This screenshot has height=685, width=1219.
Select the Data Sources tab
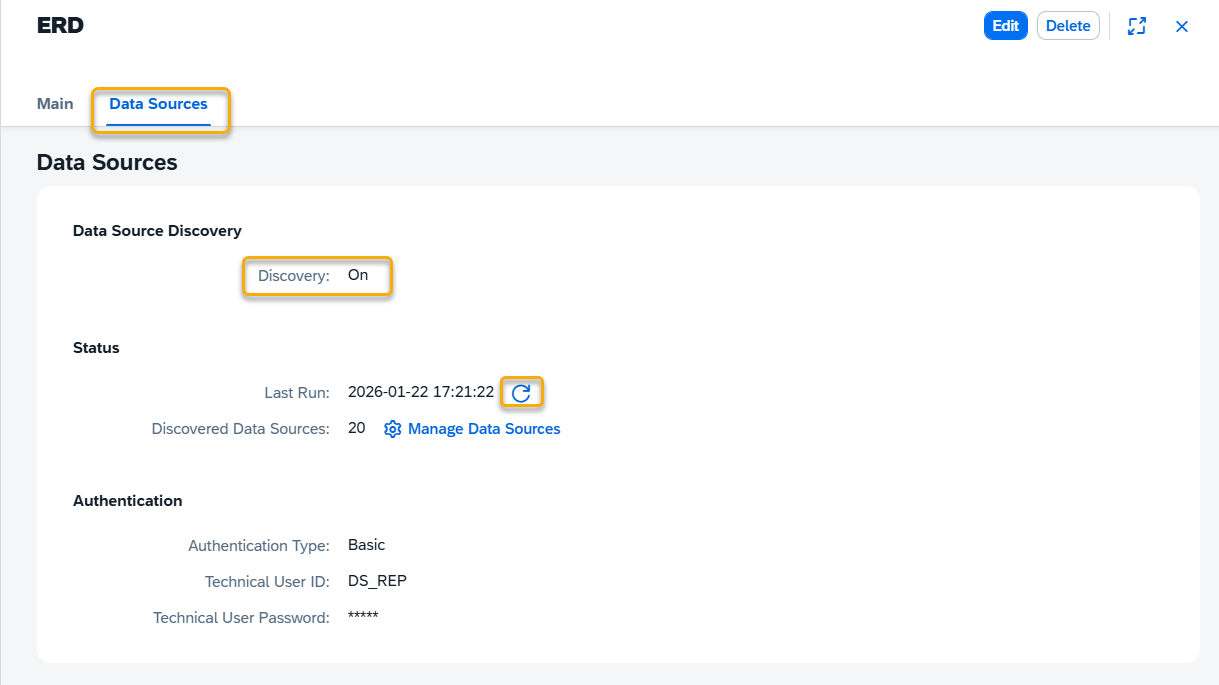coord(158,104)
